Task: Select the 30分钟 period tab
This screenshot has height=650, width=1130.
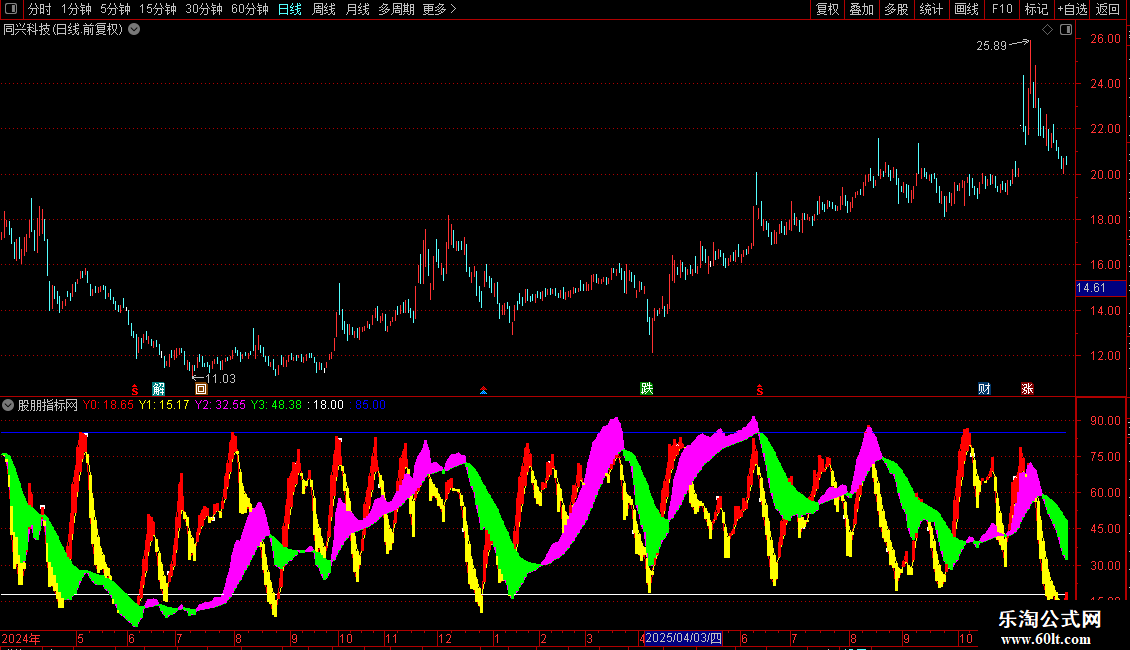Action: [x=203, y=9]
